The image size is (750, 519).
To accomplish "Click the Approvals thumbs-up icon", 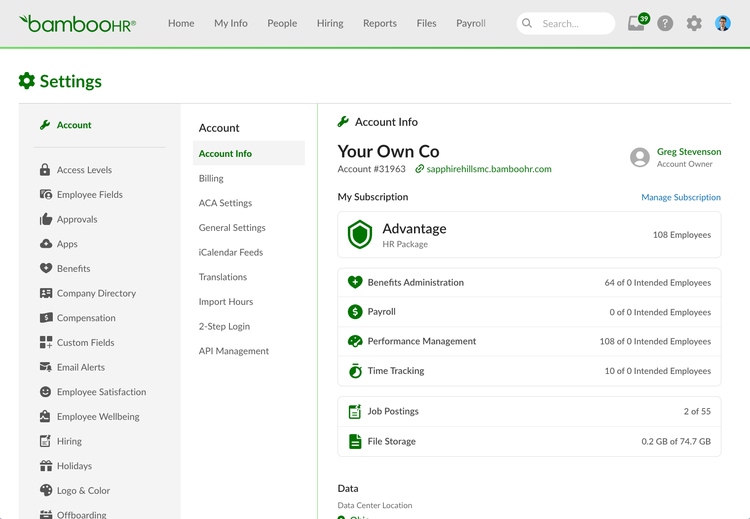I will coord(45,219).
